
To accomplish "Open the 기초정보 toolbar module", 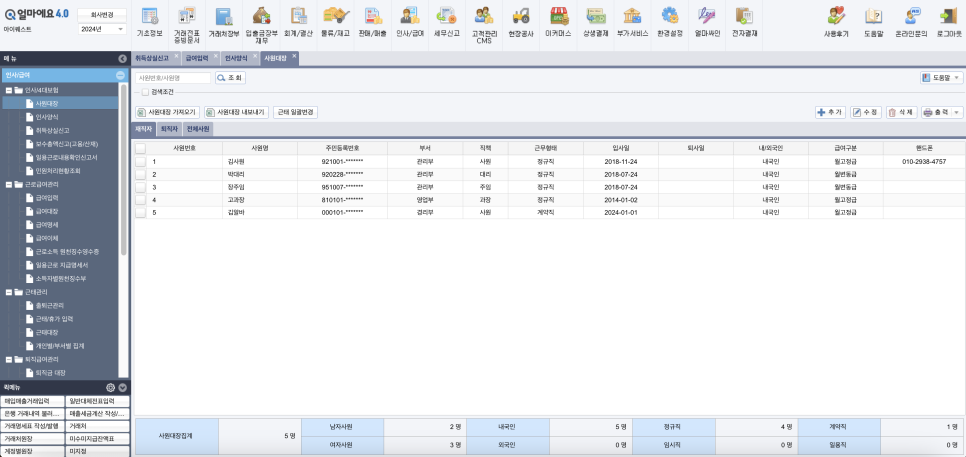I will coord(150,23).
